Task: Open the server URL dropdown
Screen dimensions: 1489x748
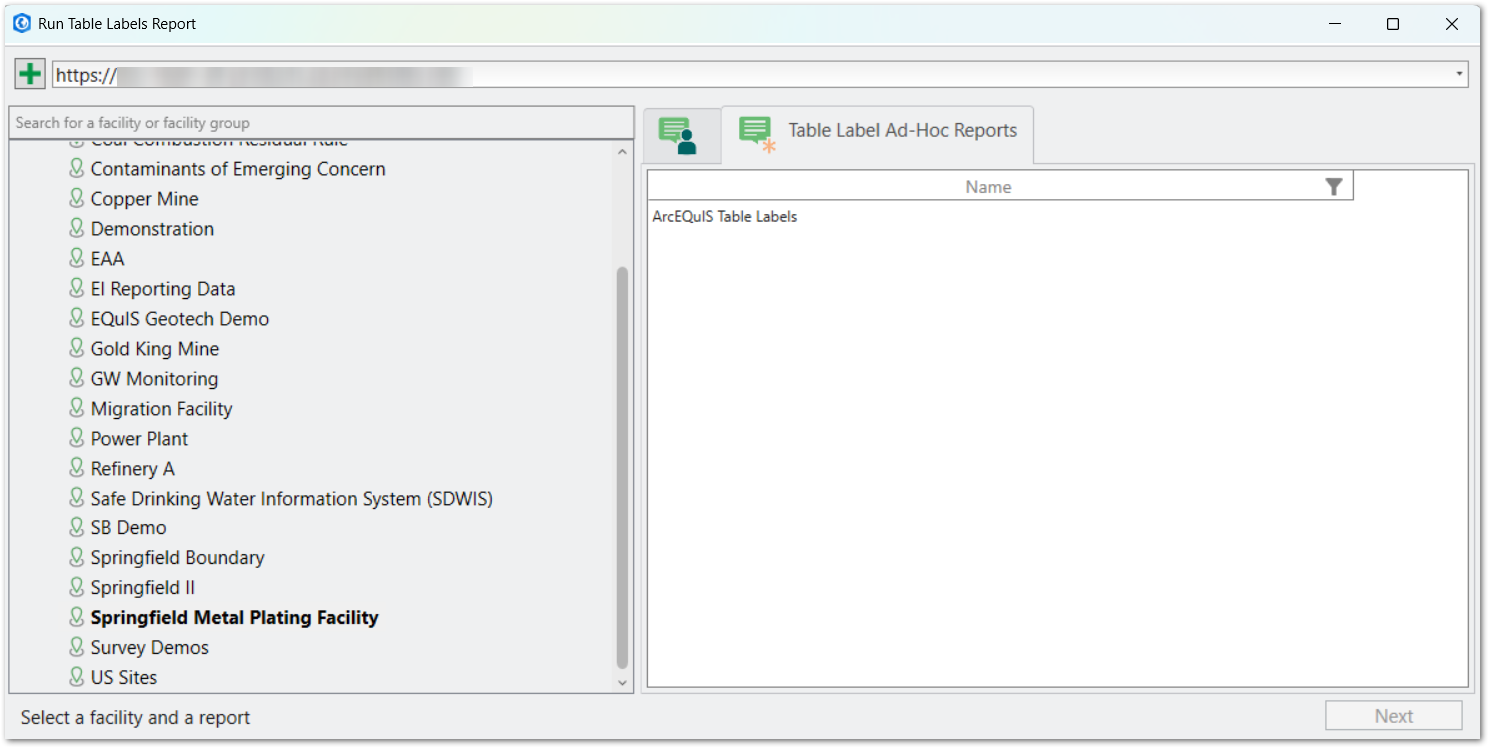Action: point(1458,73)
